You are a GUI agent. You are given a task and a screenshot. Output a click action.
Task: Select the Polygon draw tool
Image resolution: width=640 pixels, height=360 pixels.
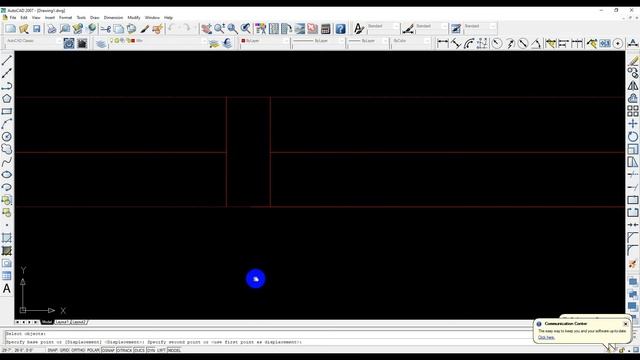[7, 98]
